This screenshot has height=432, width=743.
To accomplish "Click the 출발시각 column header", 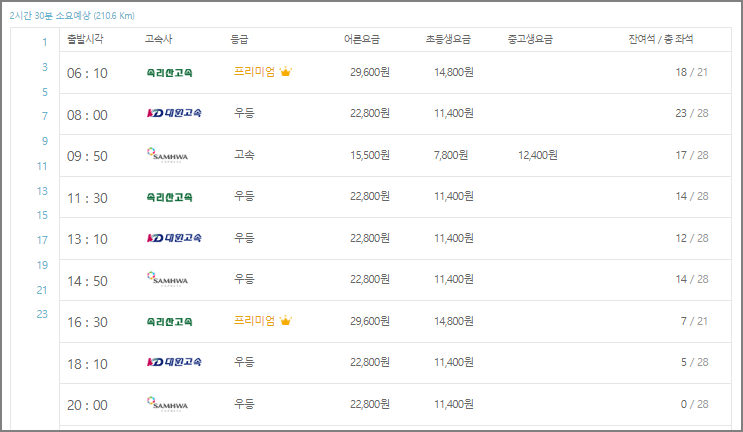I will click(85, 39).
